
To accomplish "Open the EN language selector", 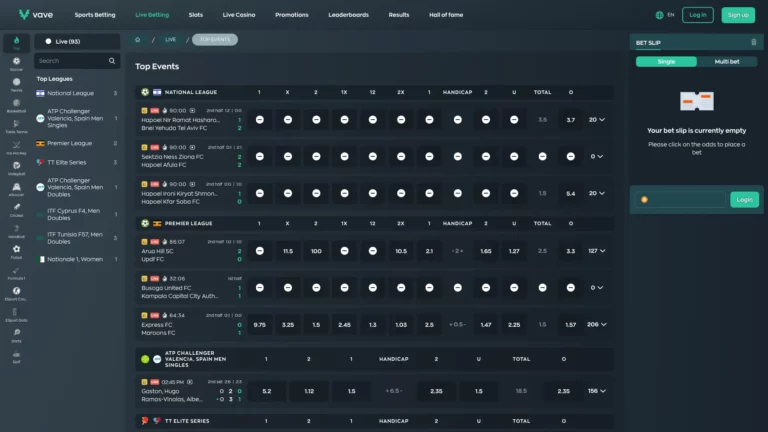I will [x=664, y=15].
